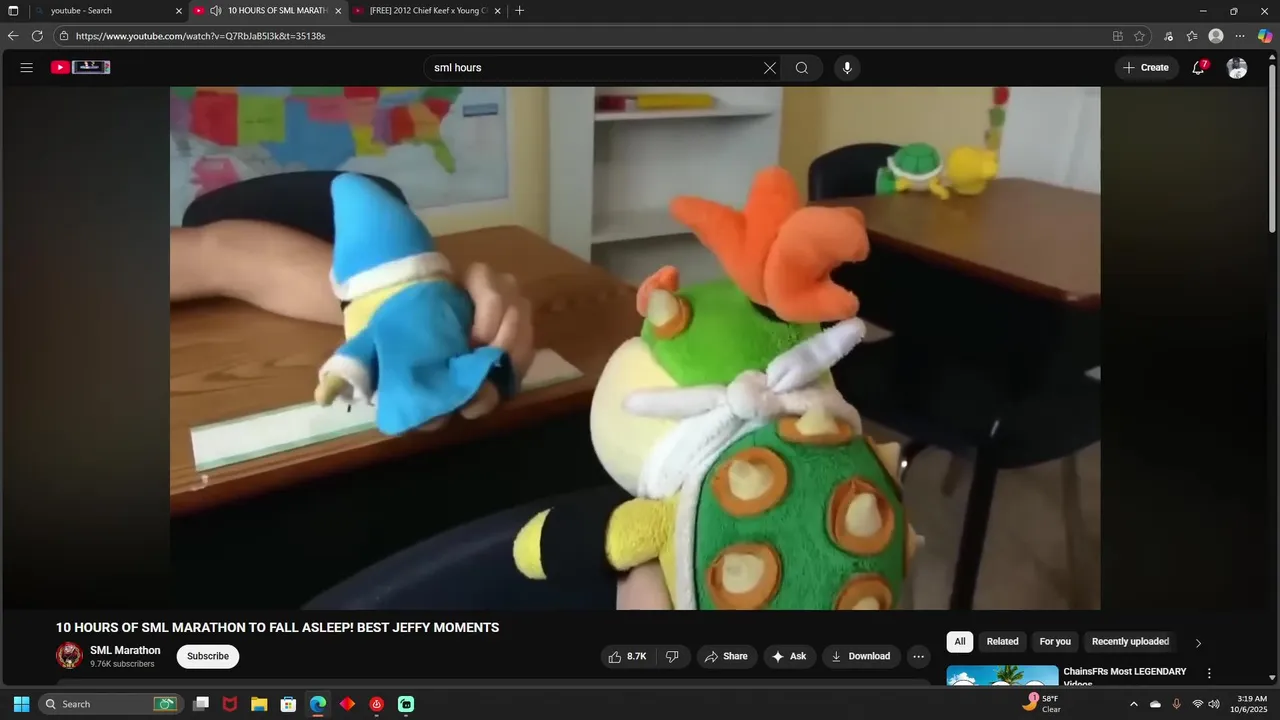View site information lock icon

click(x=64, y=36)
